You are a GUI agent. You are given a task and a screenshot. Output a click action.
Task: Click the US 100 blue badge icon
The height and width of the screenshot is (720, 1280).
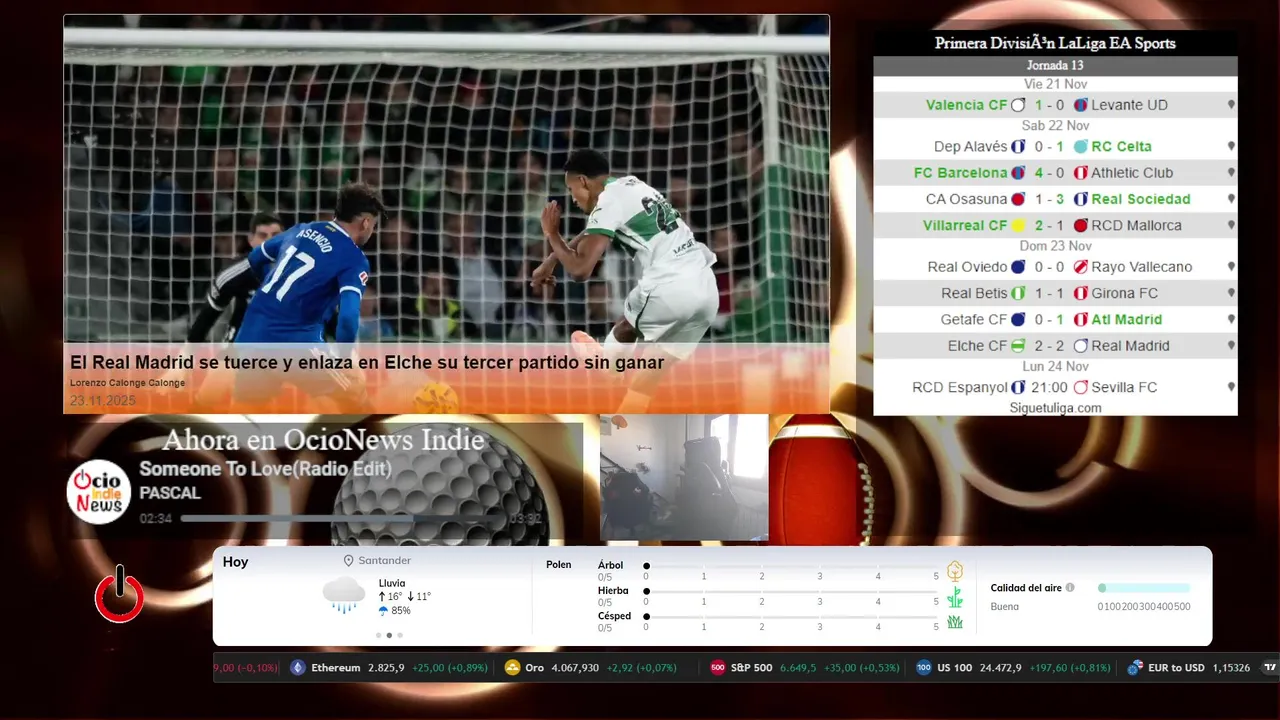point(923,668)
